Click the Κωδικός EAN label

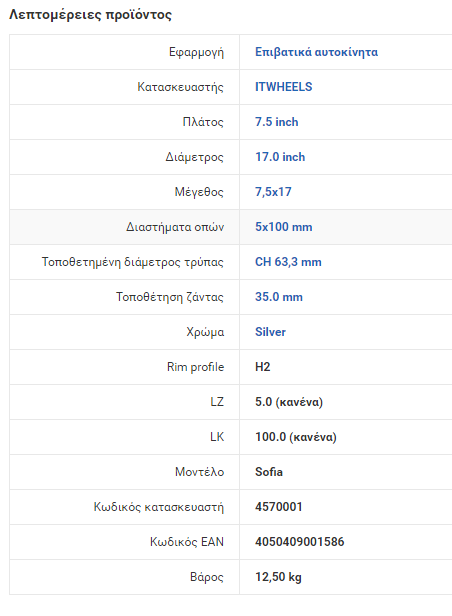(x=187, y=542)
